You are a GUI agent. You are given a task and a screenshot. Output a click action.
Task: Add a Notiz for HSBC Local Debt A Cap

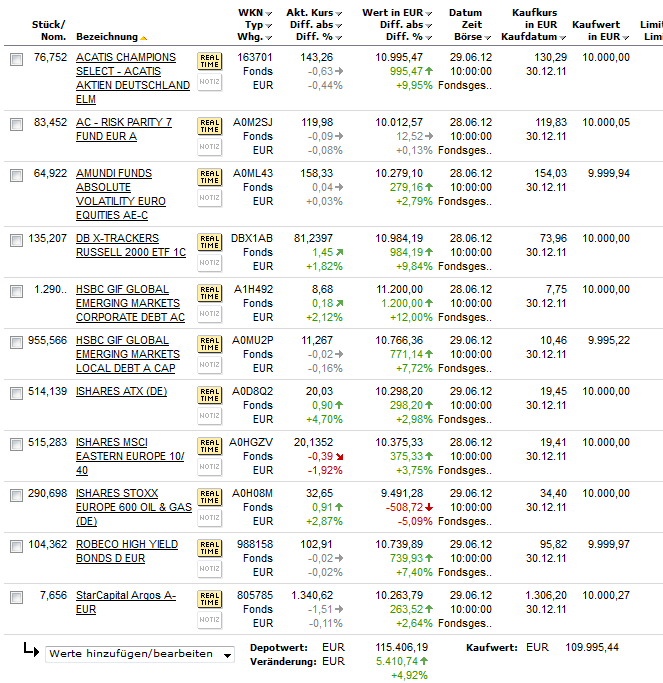coord(210,365)
